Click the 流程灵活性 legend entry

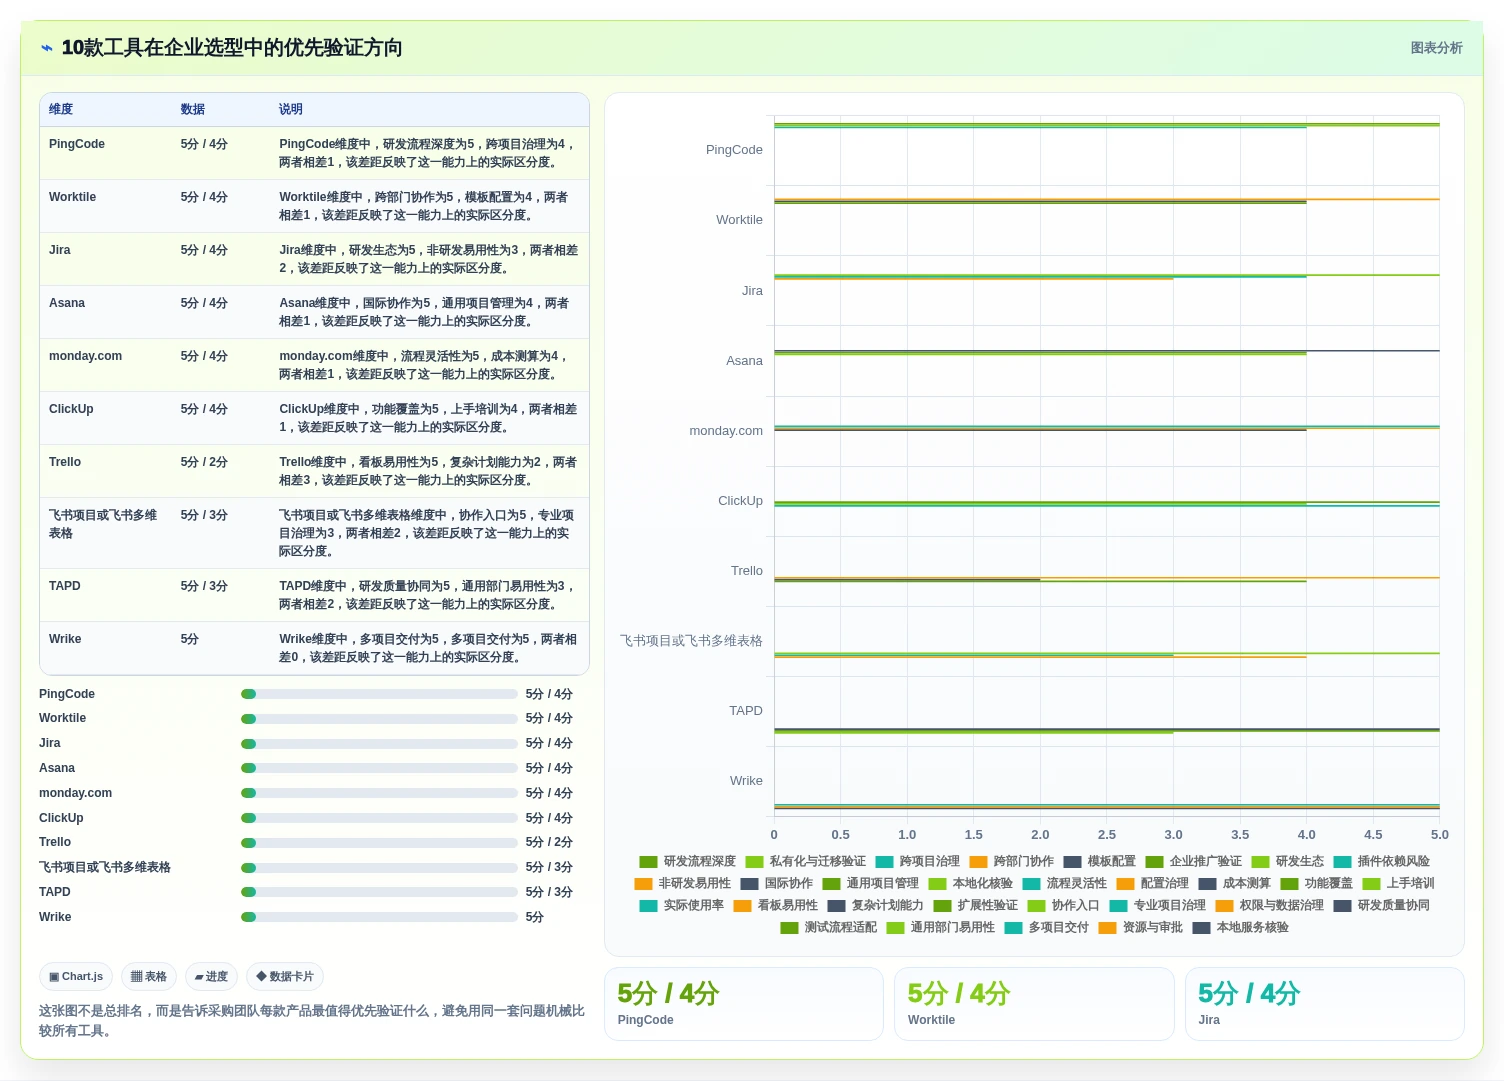pos(1065,883)
